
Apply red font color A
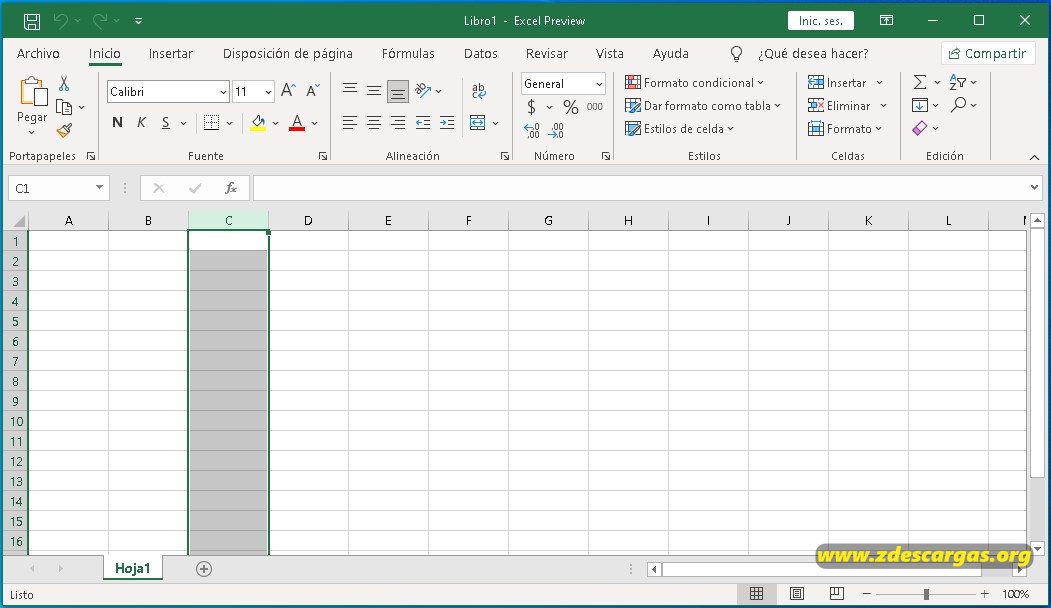click(297, 123)
